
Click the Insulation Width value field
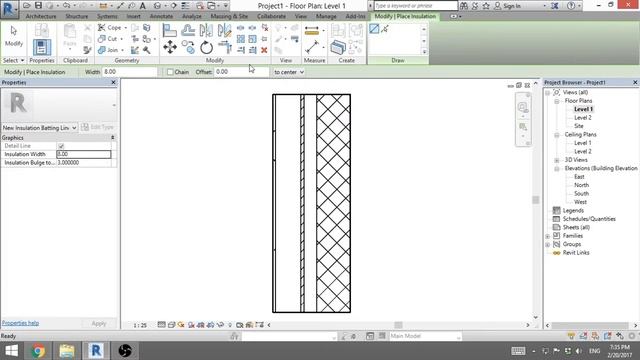tap(83, 154)
